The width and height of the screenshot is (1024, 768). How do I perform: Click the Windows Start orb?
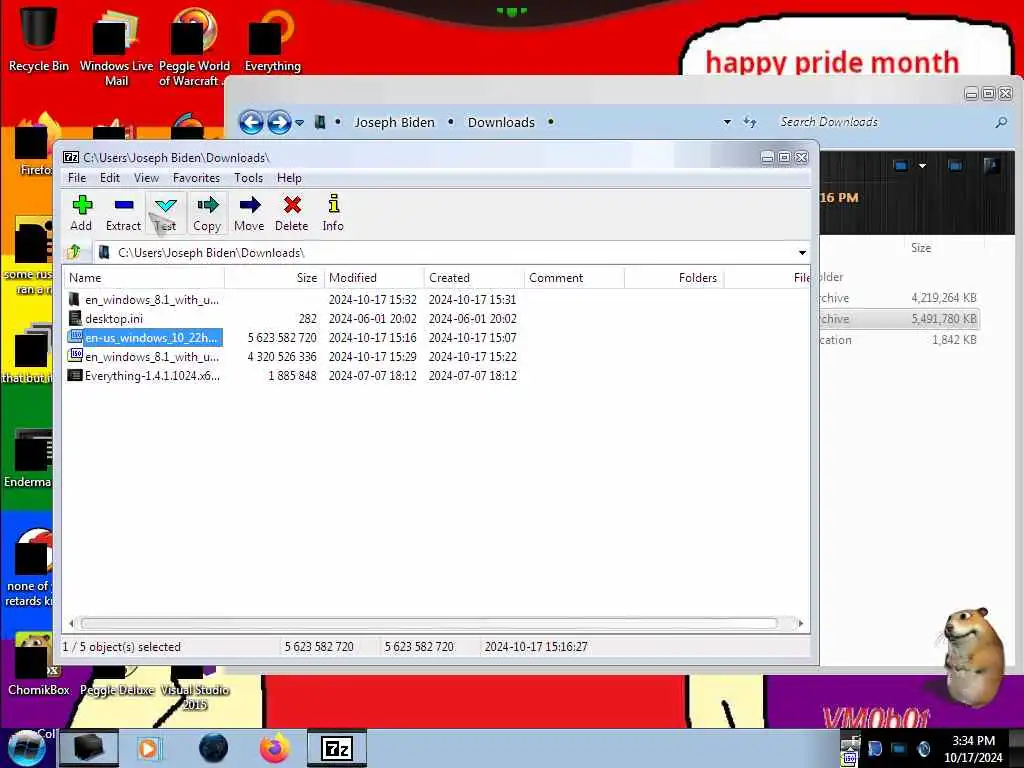pyautogui.click(x=26, y=748)
